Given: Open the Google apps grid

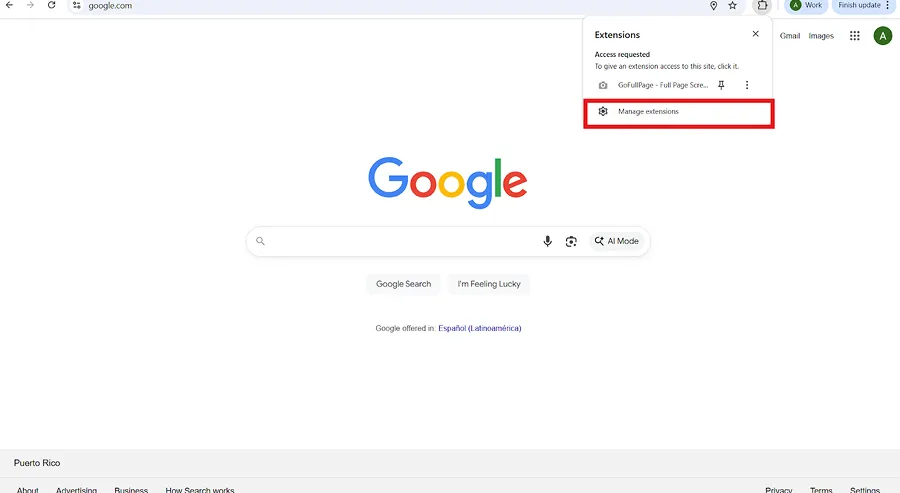Looking at the screenshot, I should tap(855, 36).
